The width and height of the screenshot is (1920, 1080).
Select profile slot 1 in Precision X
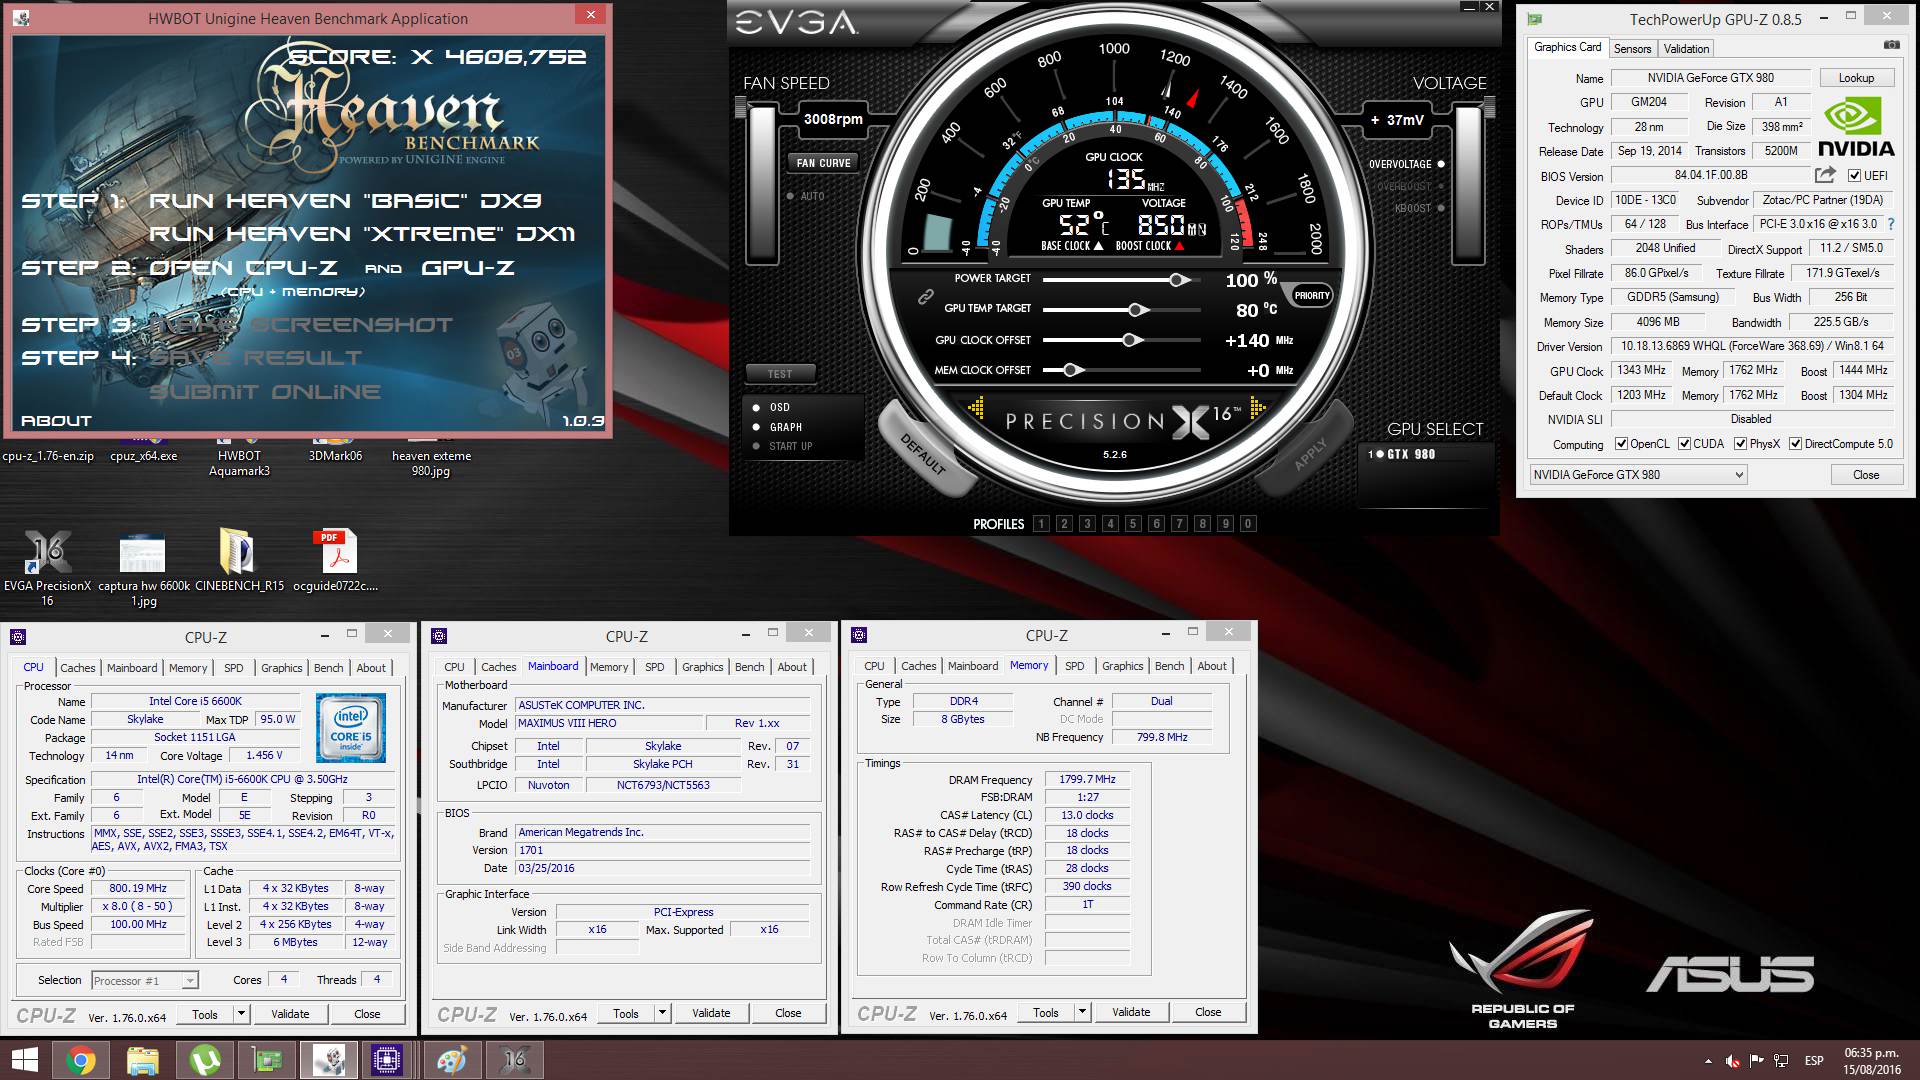click(x=1041, y=523)
